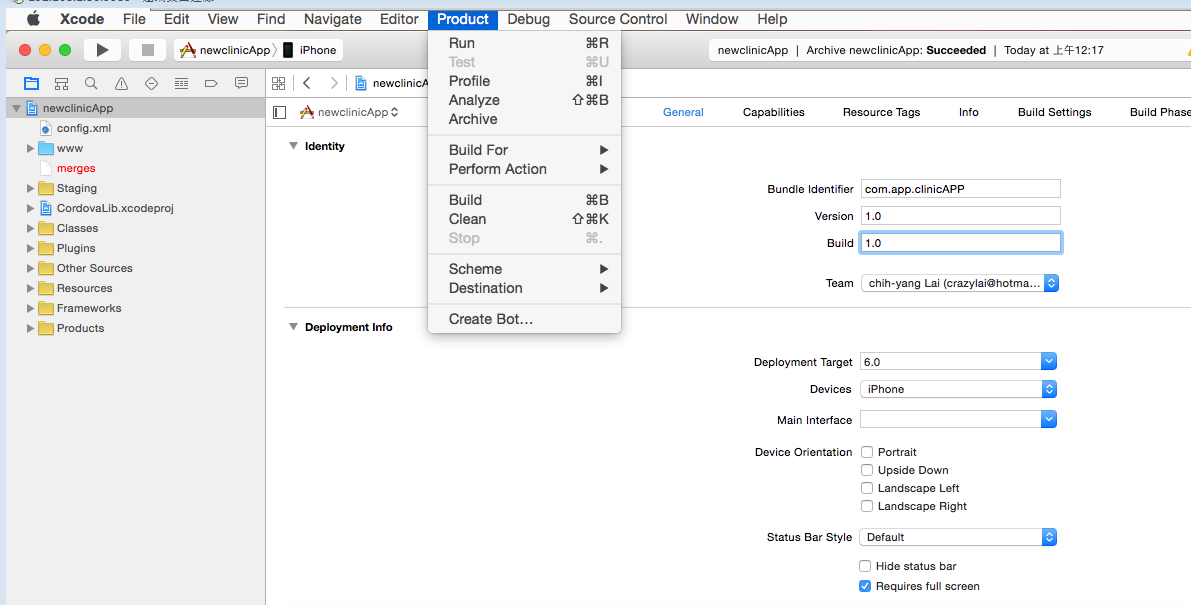Expand CordovaLib.xcodeproj

click(x=30, y=208)
